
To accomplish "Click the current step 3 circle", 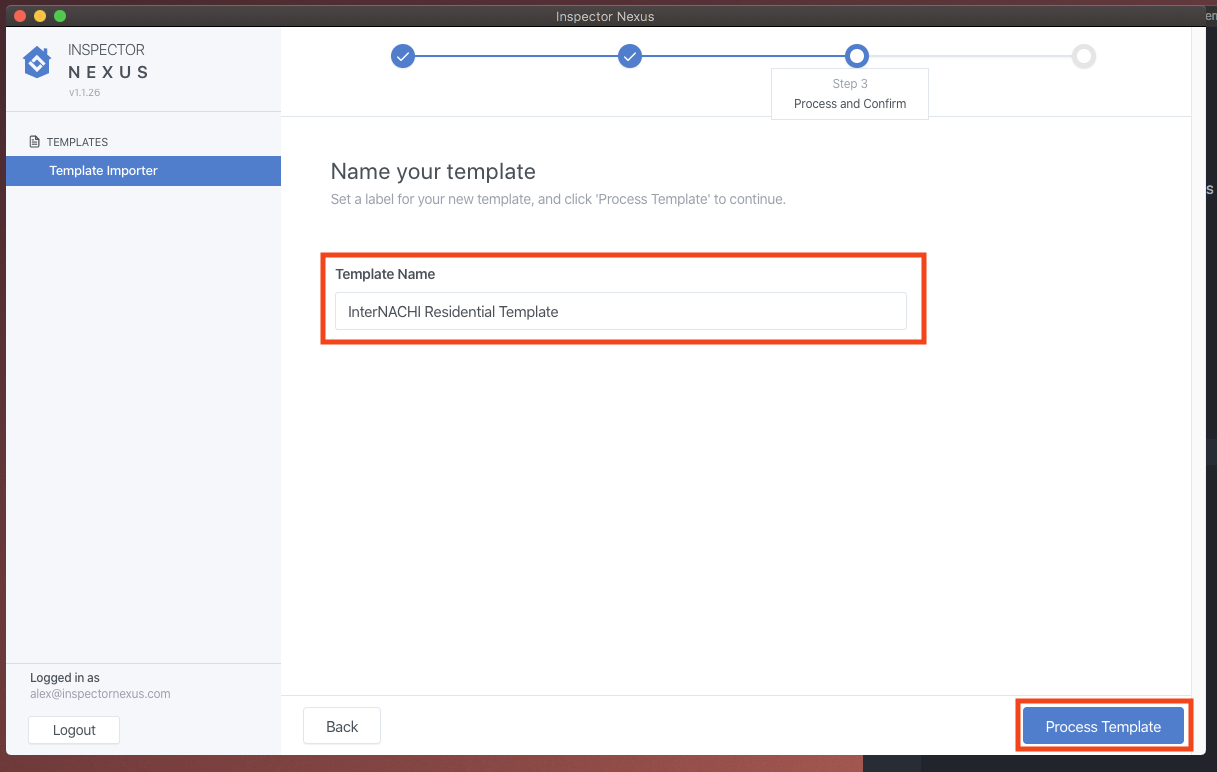I will [x=856, y=56].
